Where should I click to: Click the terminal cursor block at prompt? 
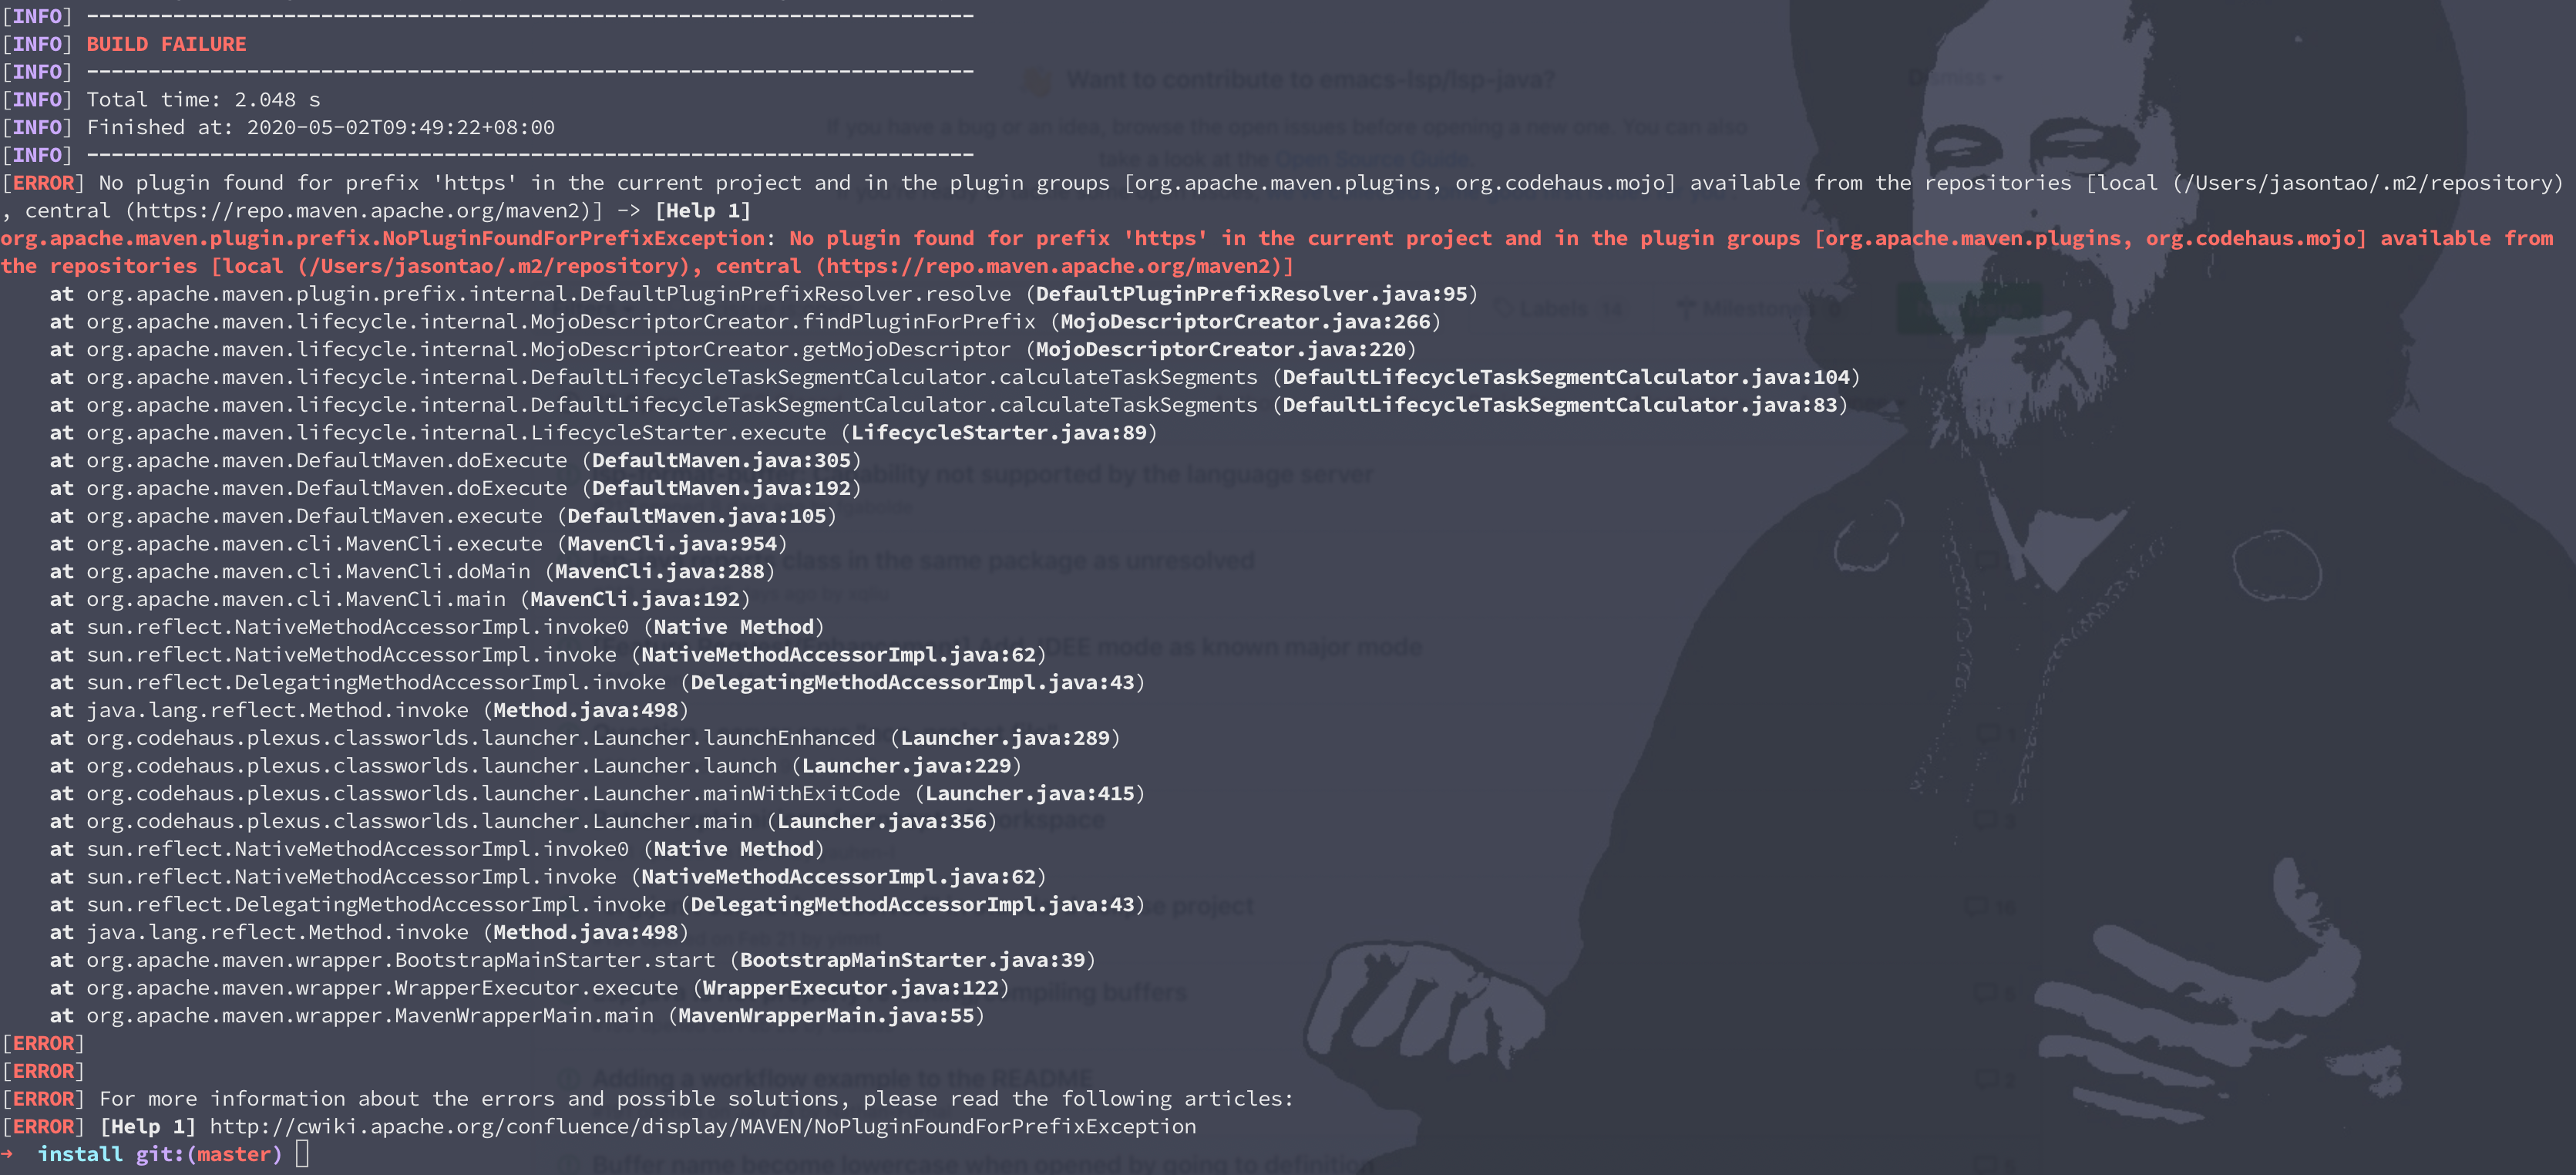coord(302,1154)
